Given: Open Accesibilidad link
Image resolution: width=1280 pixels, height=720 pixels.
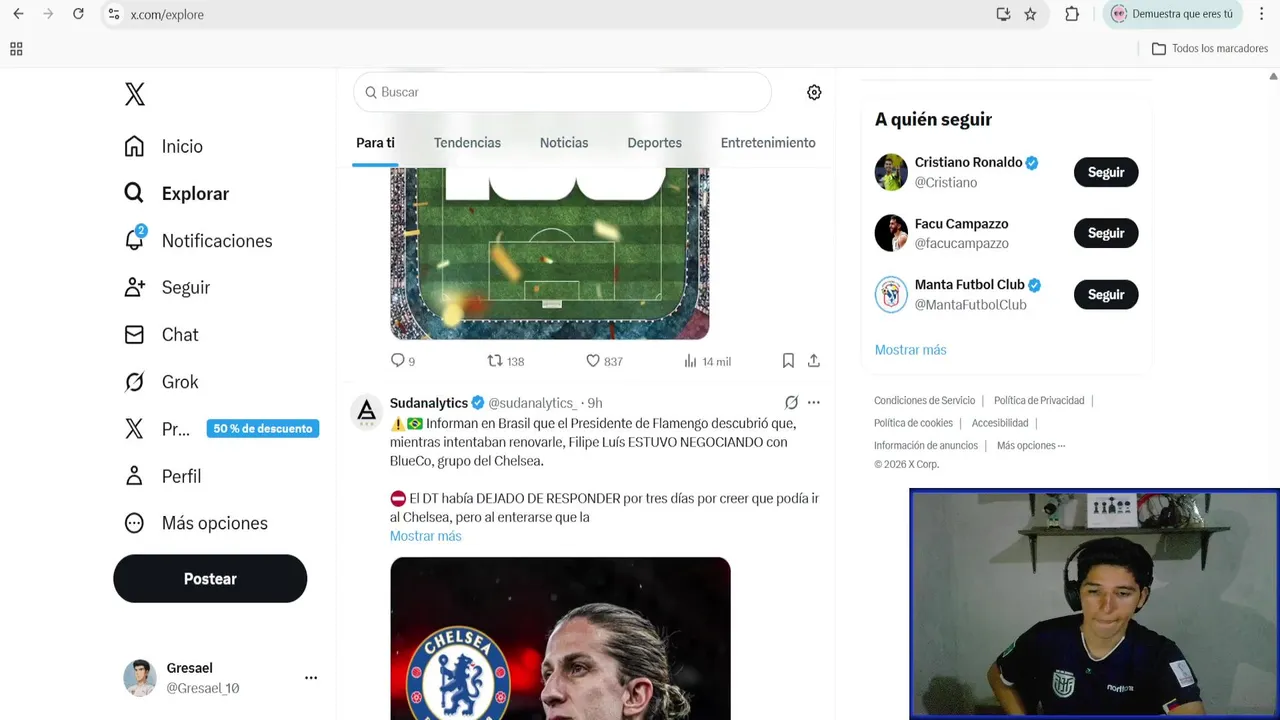Looking at the screenshot, I should (1000, 423).
